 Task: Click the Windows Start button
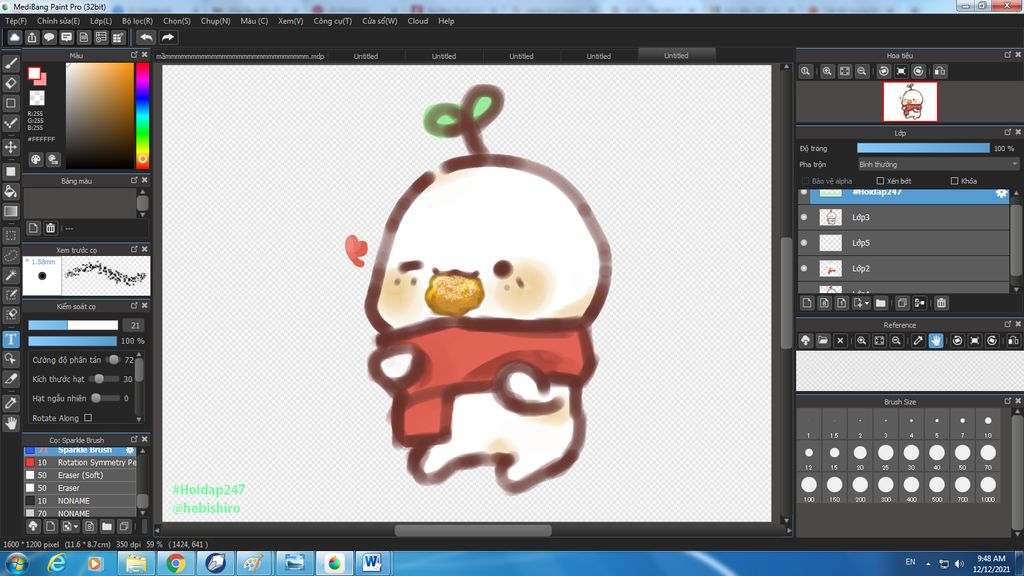click(x=16, y=563)
